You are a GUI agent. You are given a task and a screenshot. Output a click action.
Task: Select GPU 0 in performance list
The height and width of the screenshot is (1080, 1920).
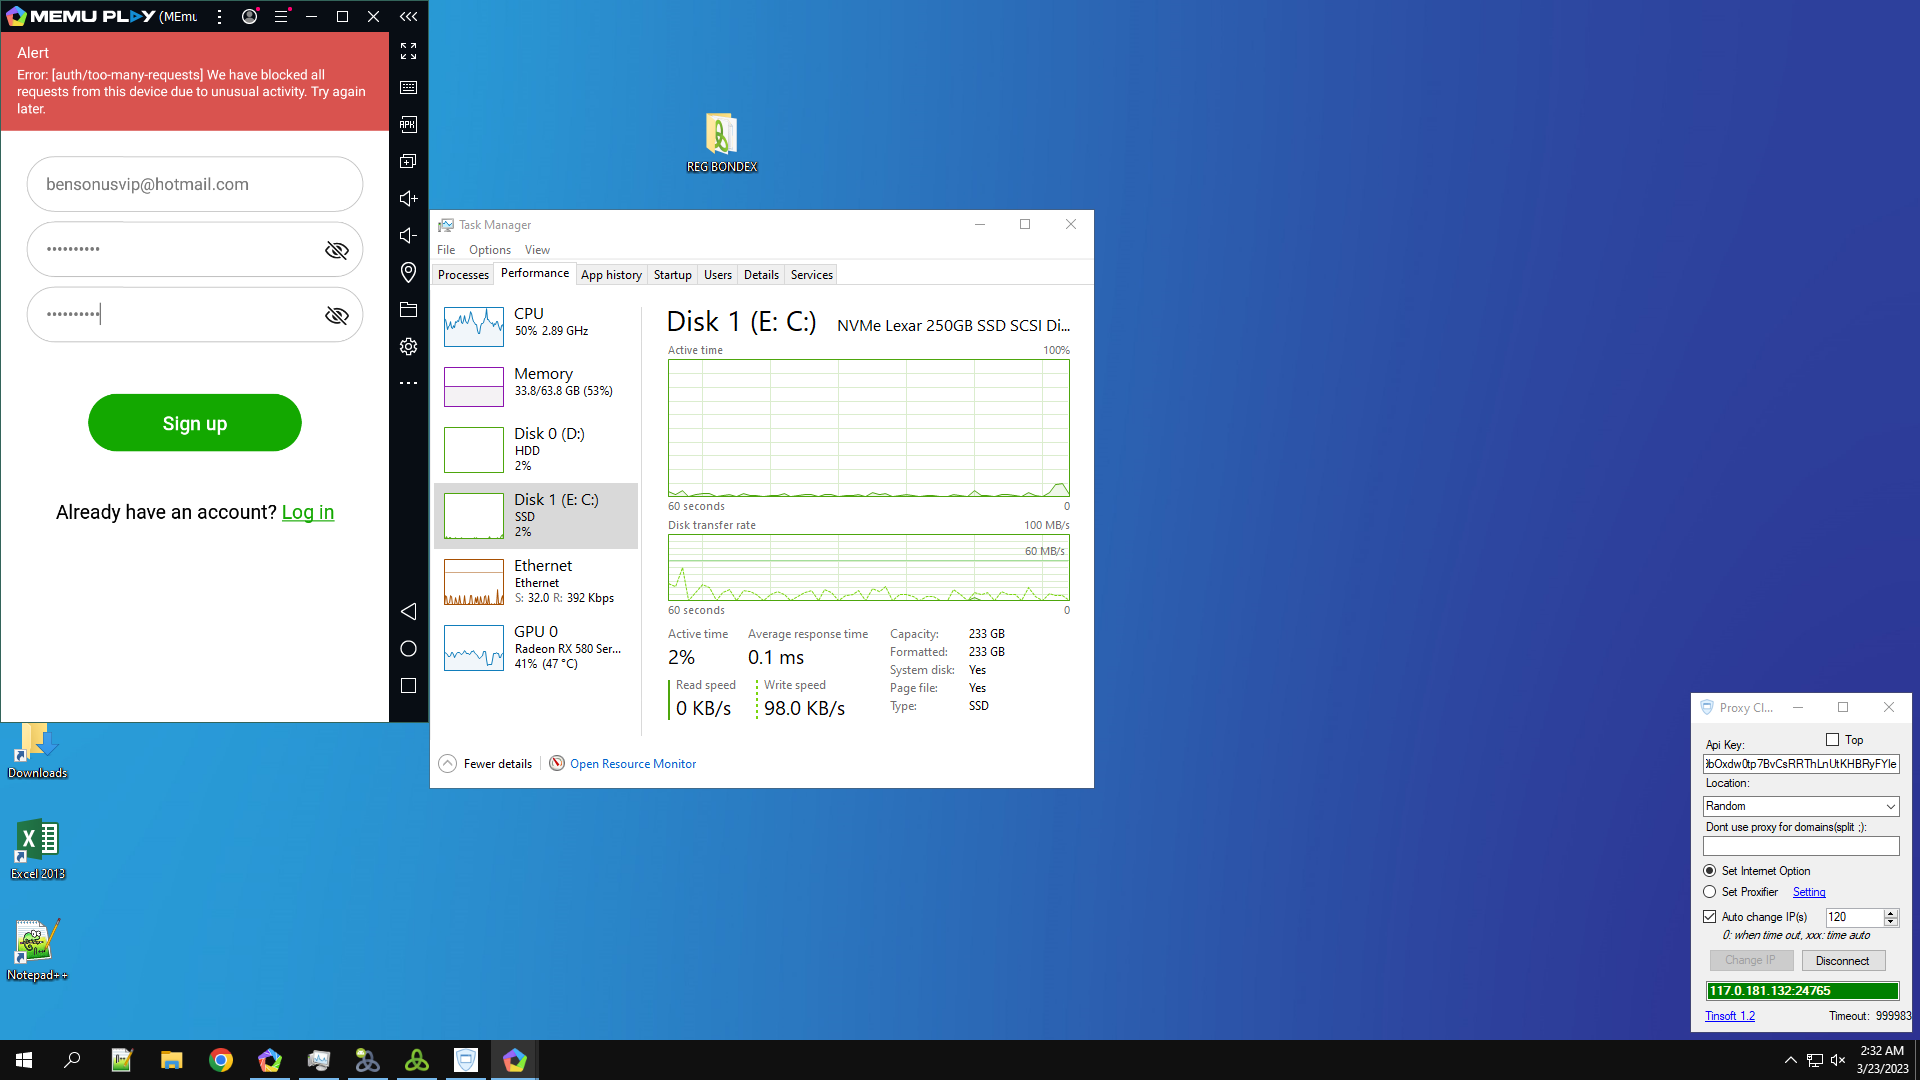pyautogui.click(x=536, y=648)
